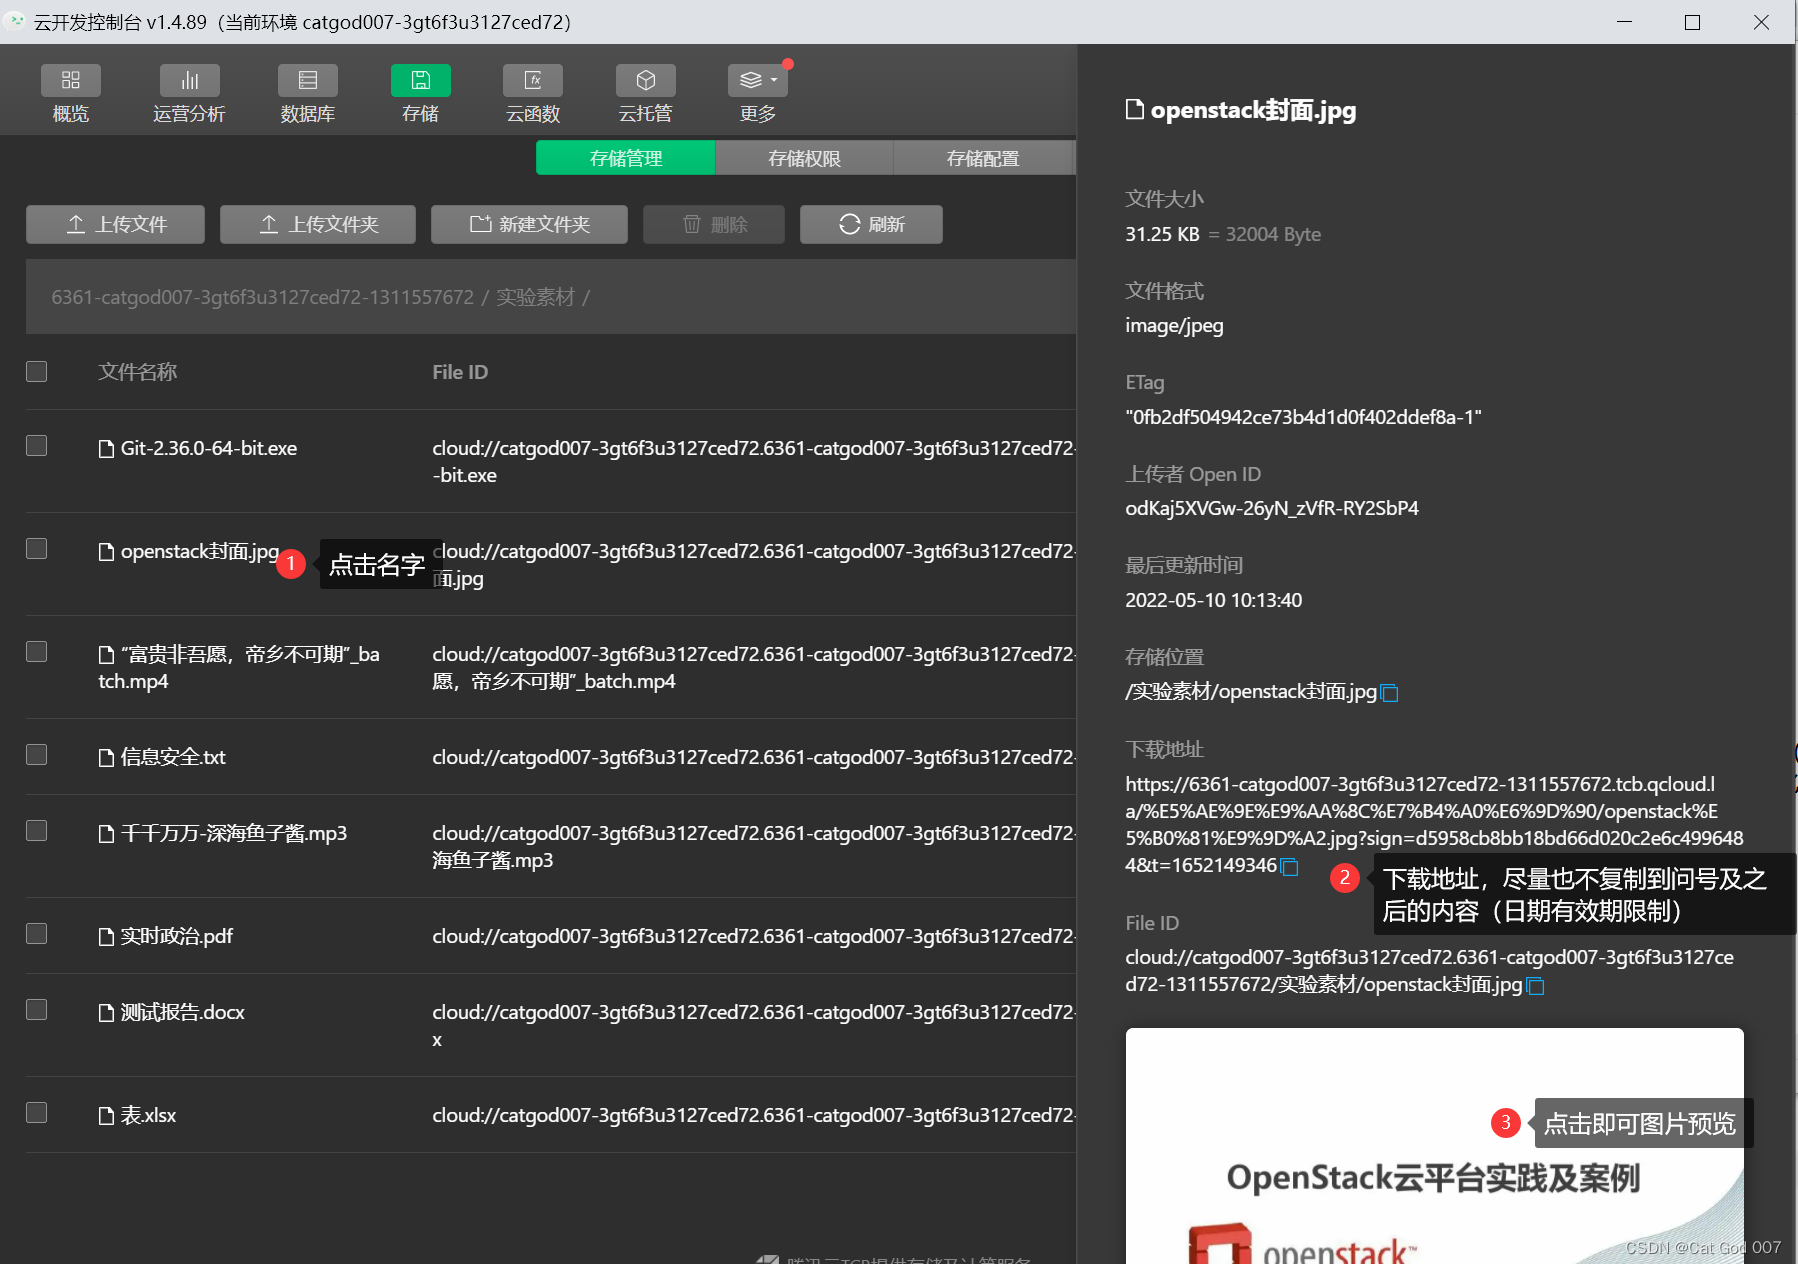Expand the 更多 more menu
Screen dimensions: 1798x1264
point(758,94)
